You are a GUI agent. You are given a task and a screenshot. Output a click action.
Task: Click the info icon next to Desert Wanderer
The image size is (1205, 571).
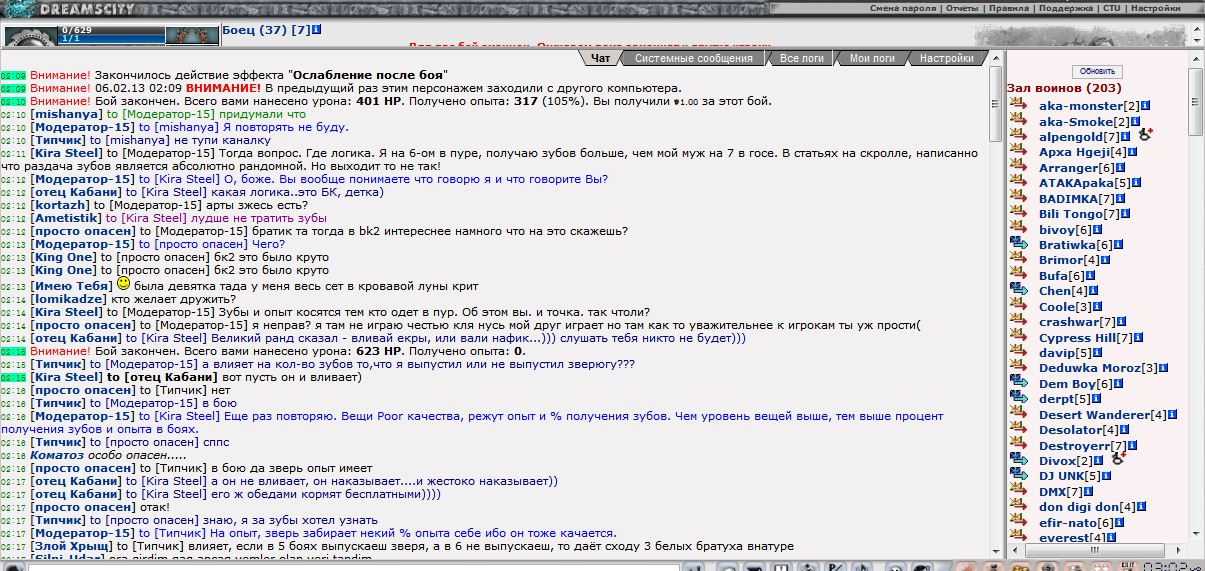(1172, 415)
